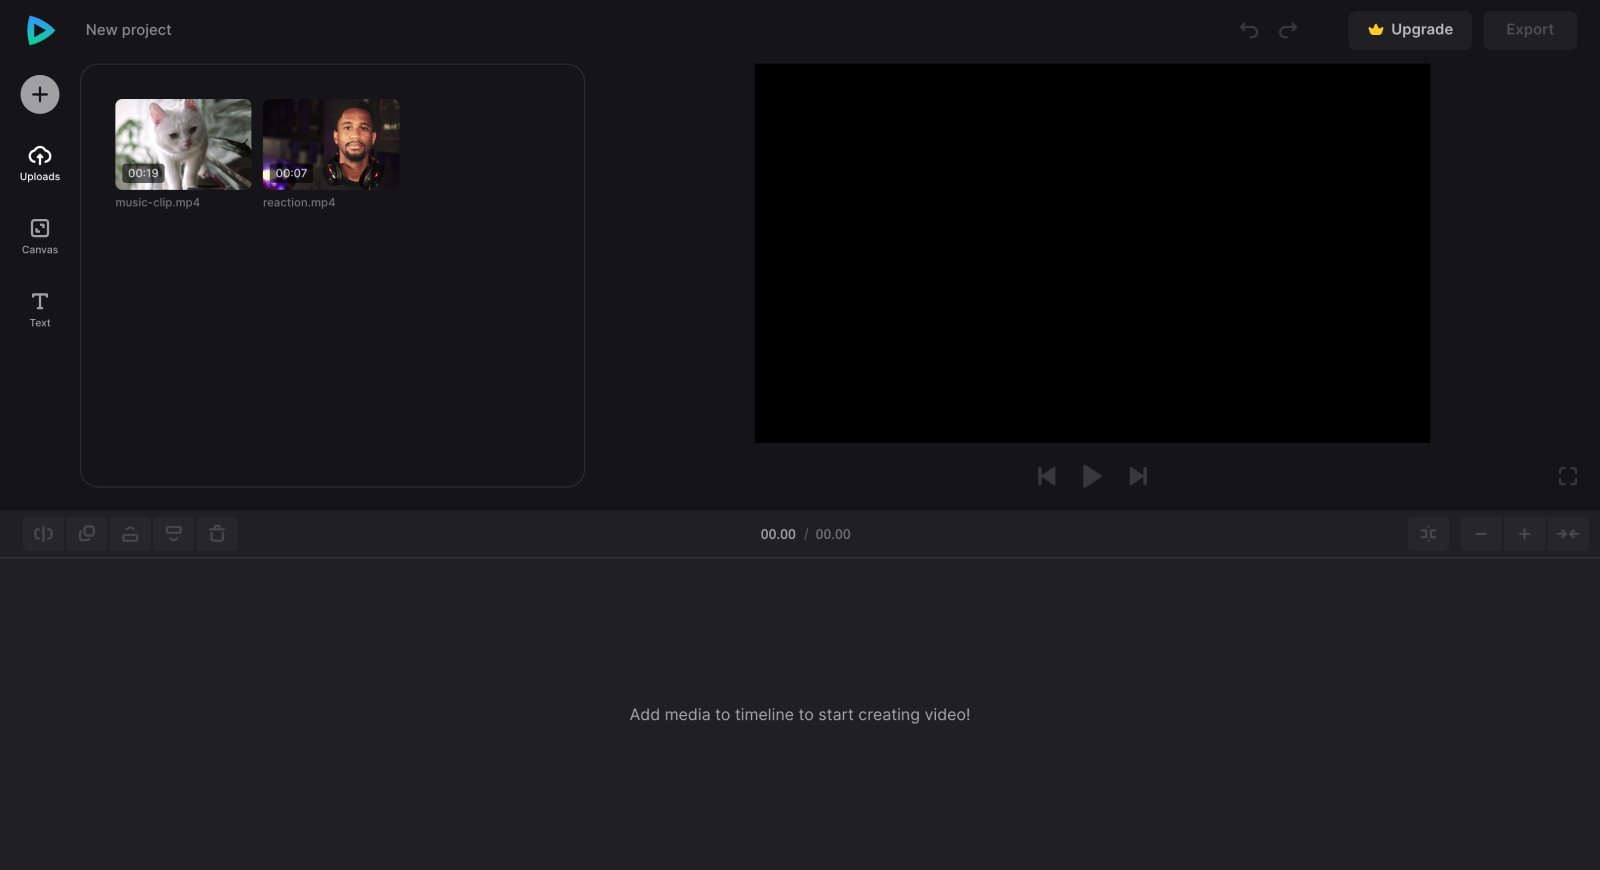The width and height of the screenshot is (1600, 870).
Task: Open the Text sidebar tab
Action: tap(40, 310)
